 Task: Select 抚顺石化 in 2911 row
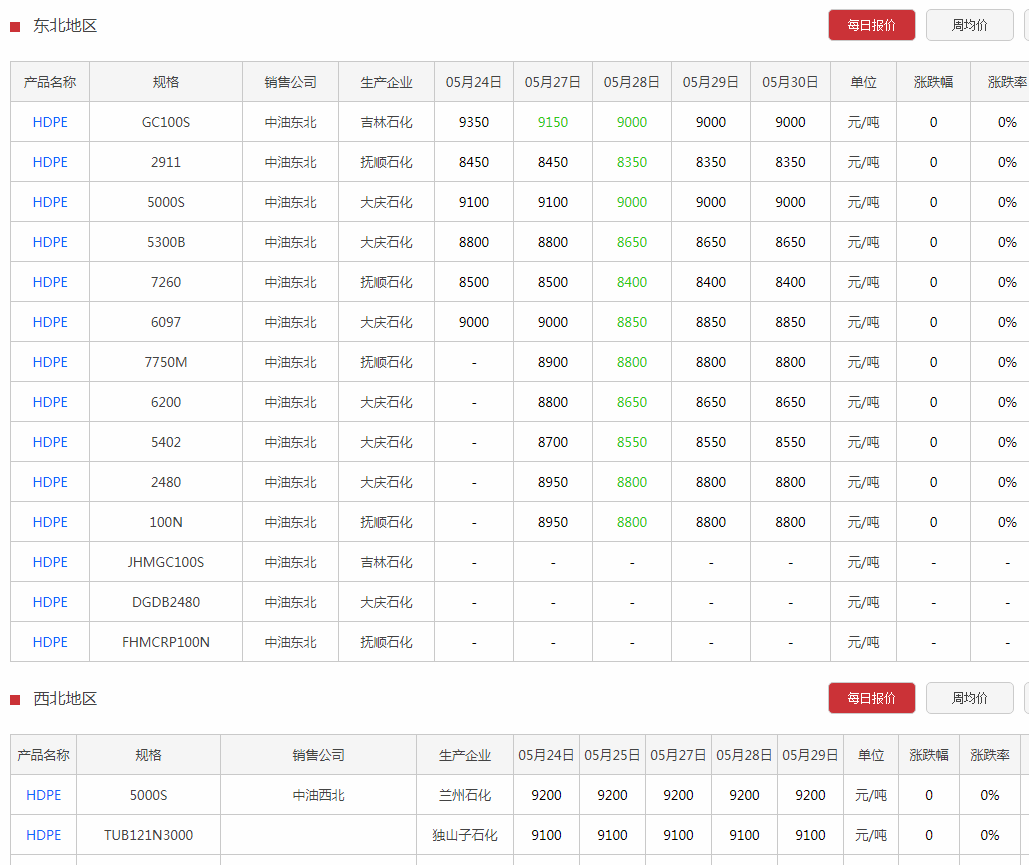tap(386, 162)
